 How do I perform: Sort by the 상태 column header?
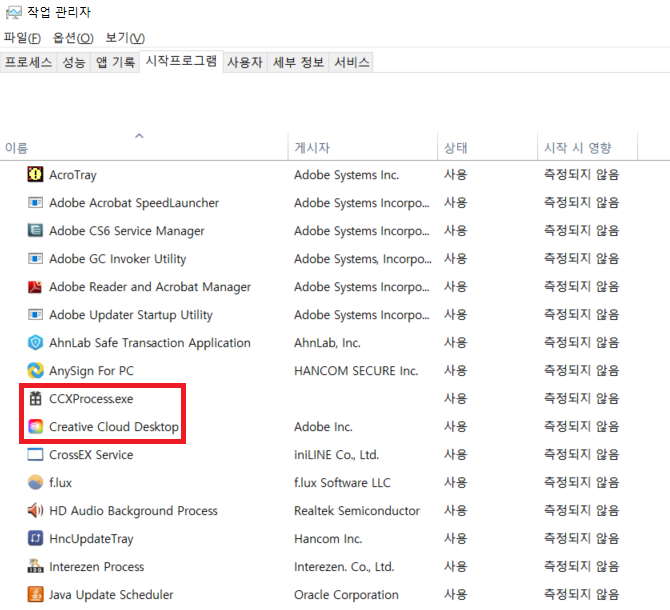455,148
